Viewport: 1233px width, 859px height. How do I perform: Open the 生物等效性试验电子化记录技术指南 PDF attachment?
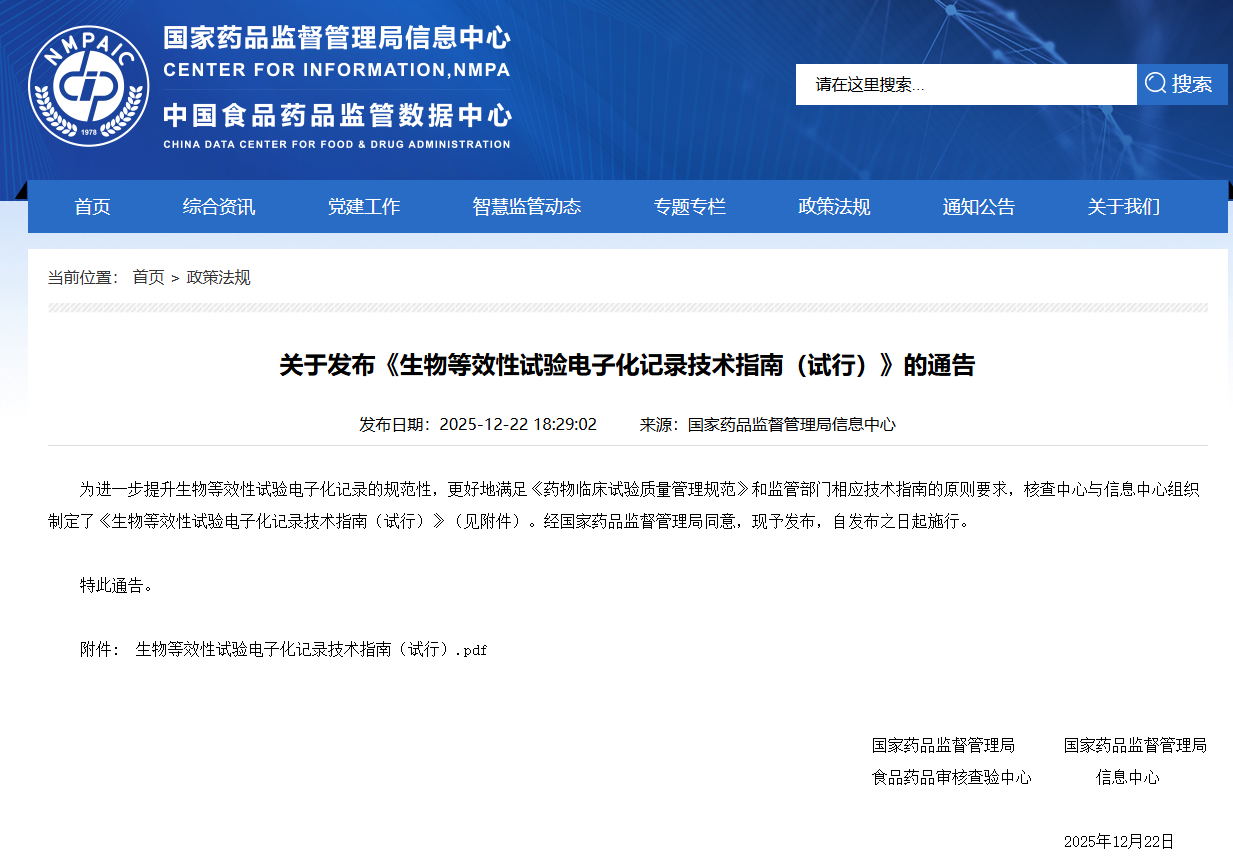pyautogui.click(x=311, y=649)
